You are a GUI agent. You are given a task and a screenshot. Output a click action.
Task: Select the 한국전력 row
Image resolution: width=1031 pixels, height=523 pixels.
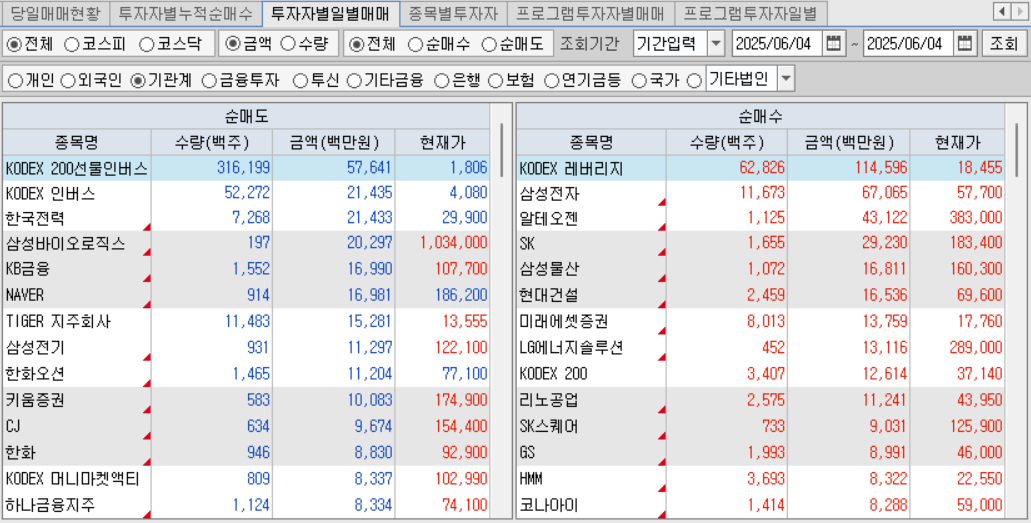tap(247, 218)
